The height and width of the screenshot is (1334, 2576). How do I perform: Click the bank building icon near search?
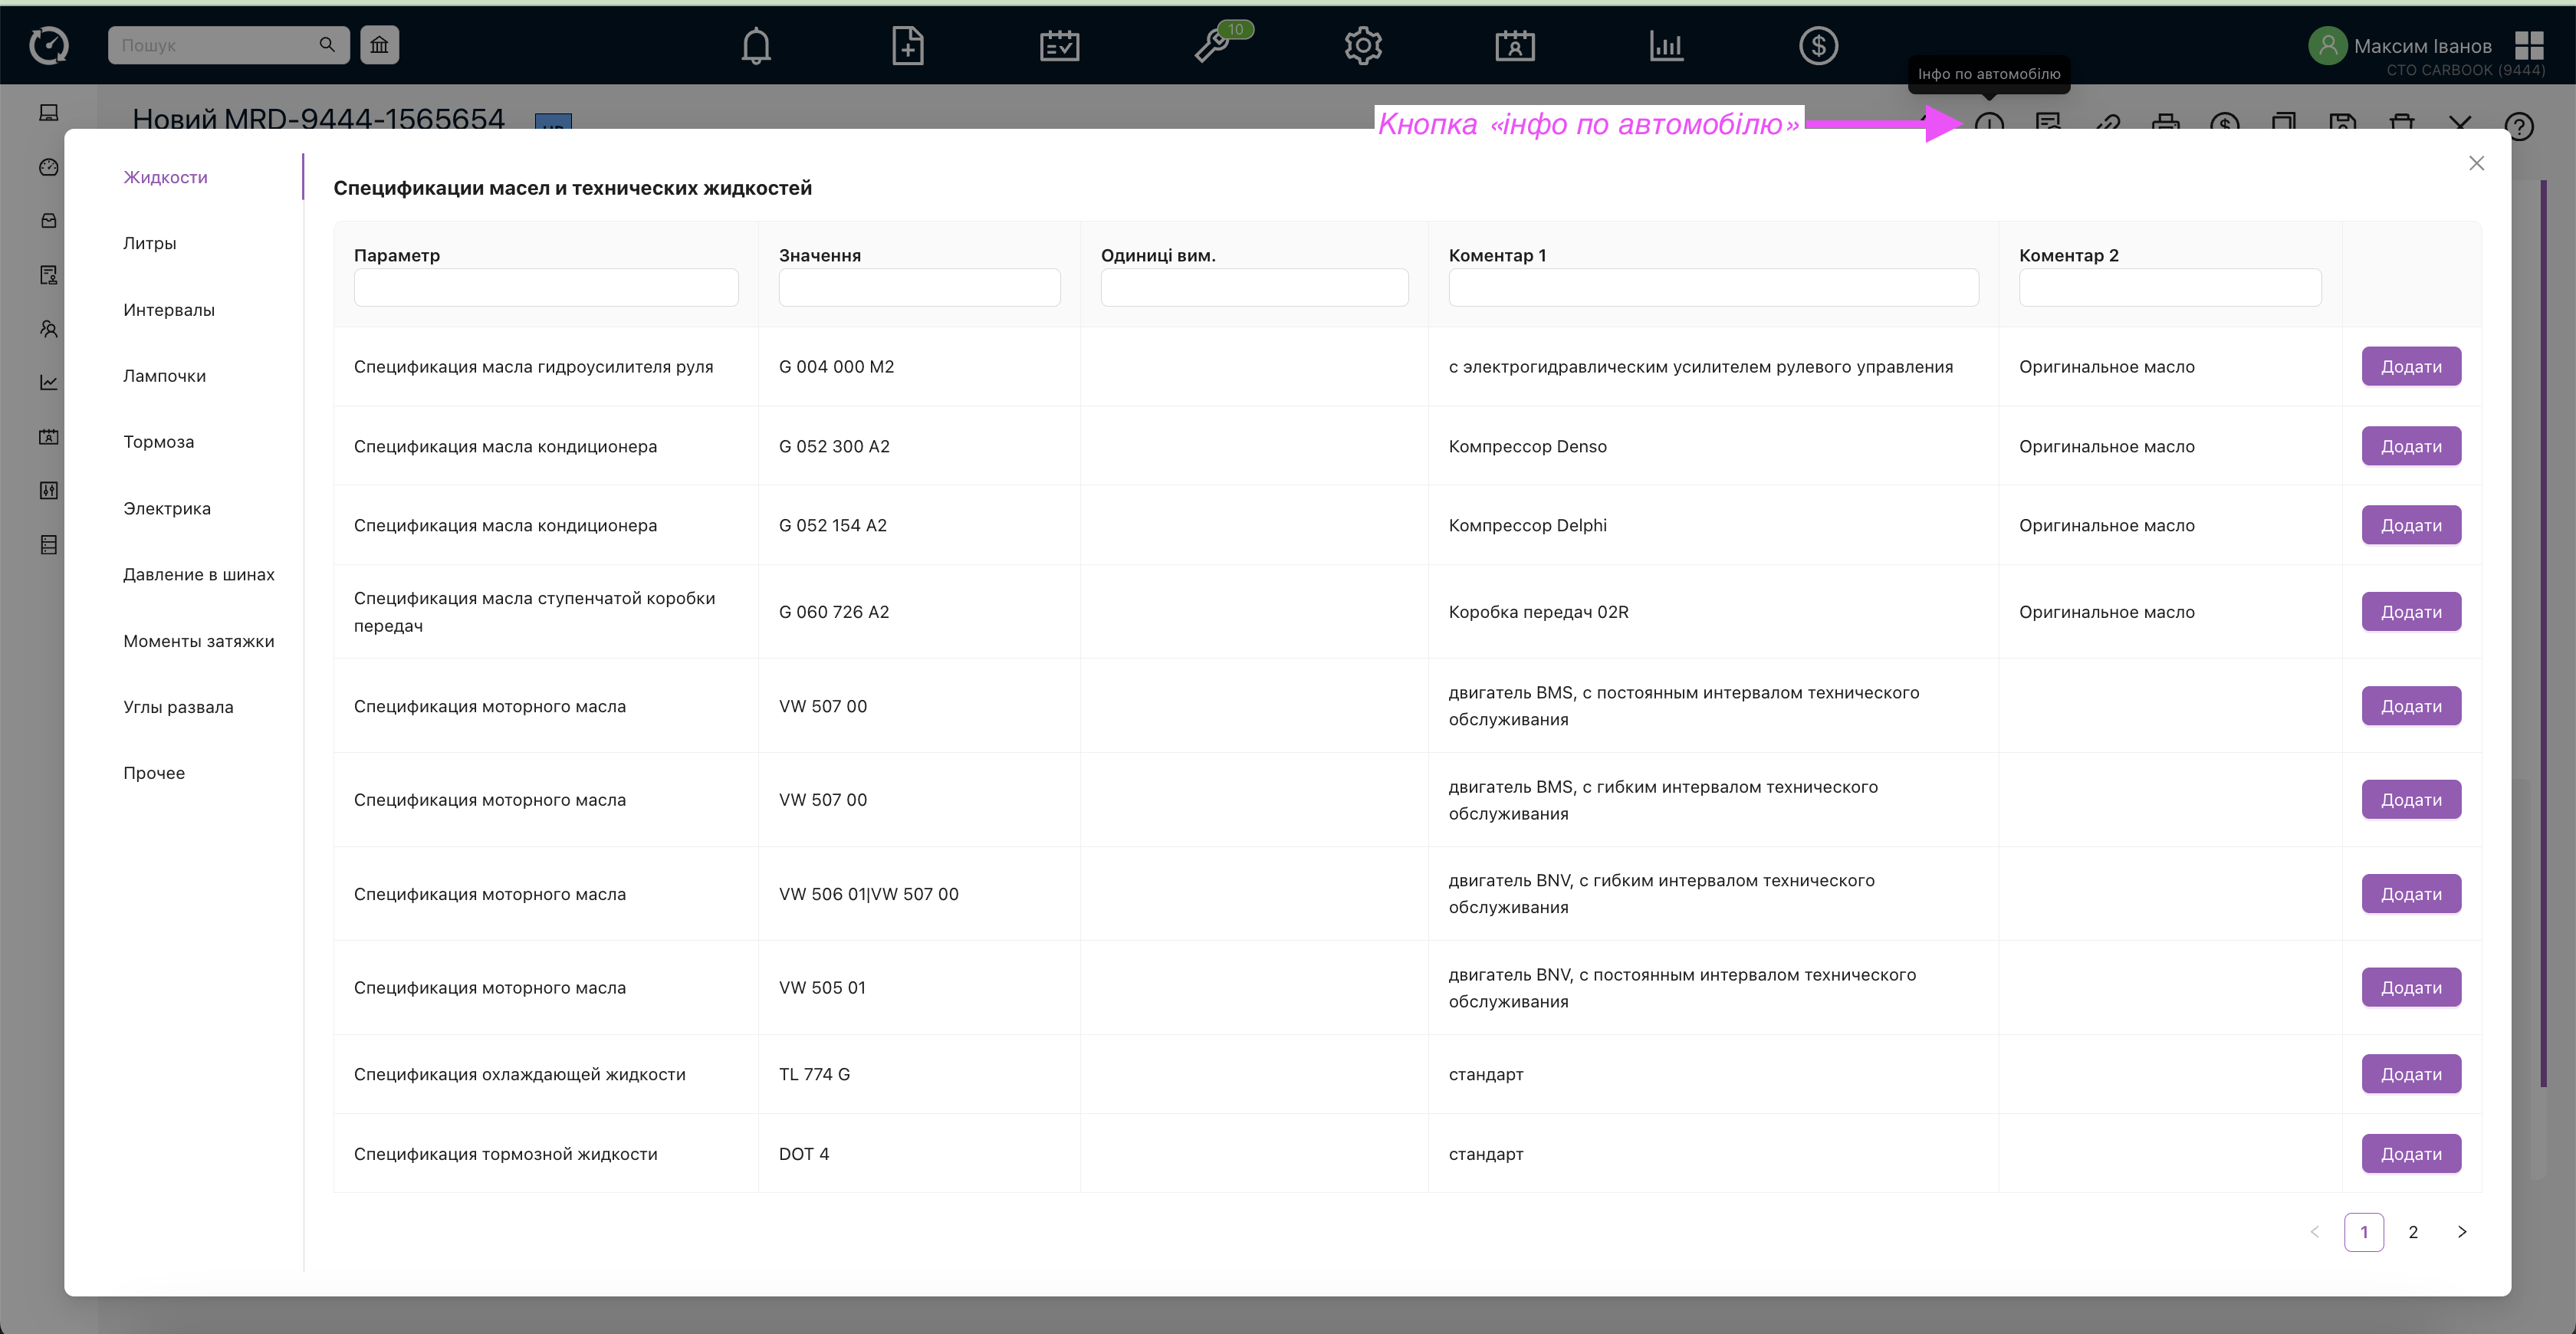click(x=379, y=45)
